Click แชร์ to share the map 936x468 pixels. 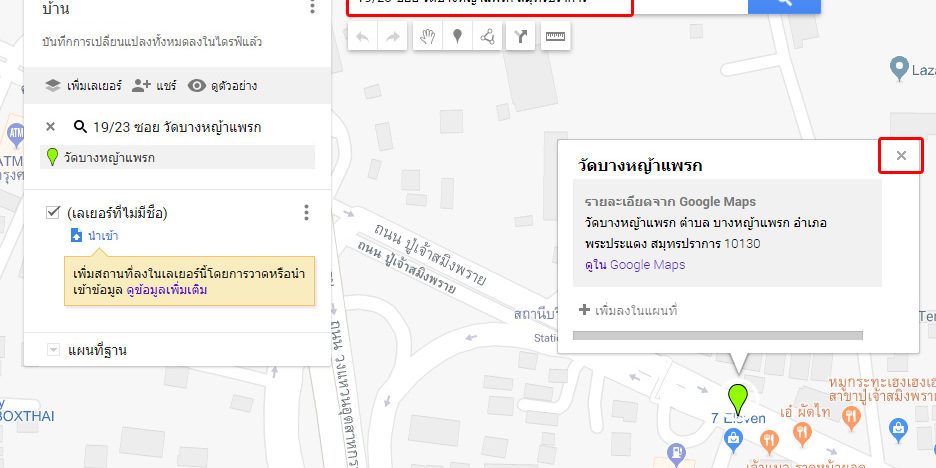click(154, 86)
